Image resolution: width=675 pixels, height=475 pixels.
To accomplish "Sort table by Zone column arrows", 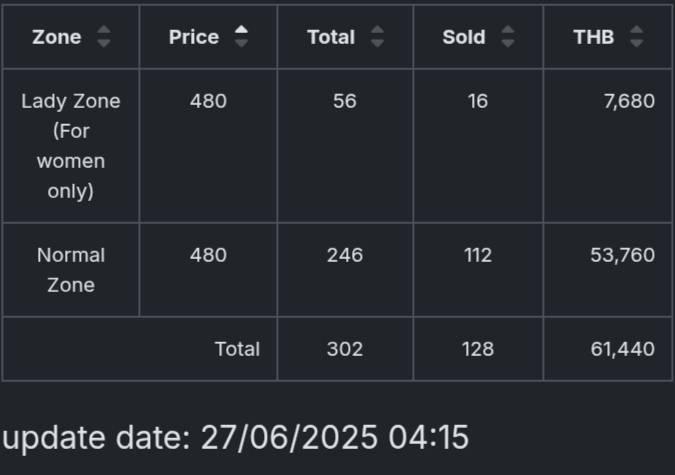I will pos(104,37).
